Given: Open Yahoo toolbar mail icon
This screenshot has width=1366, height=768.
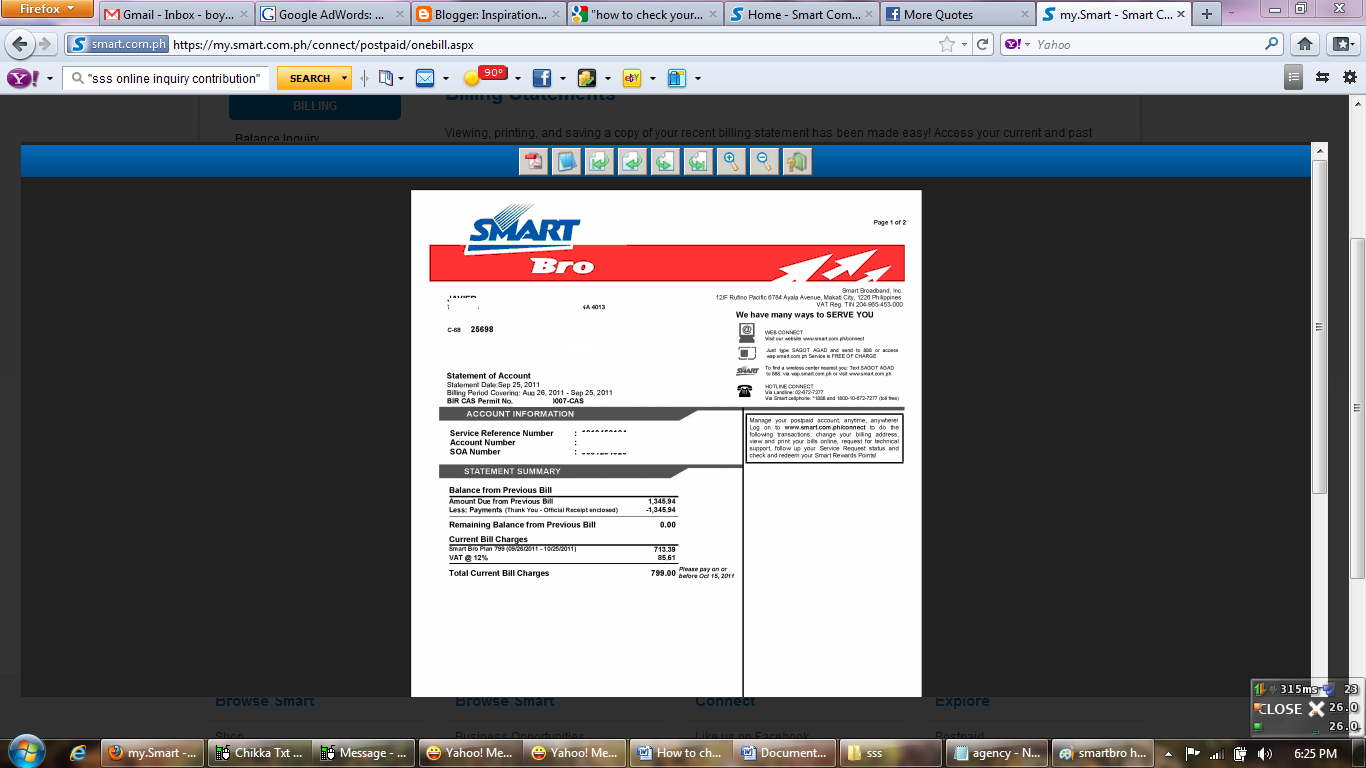Looking at the screenshot, I should (x=425, y=78).
